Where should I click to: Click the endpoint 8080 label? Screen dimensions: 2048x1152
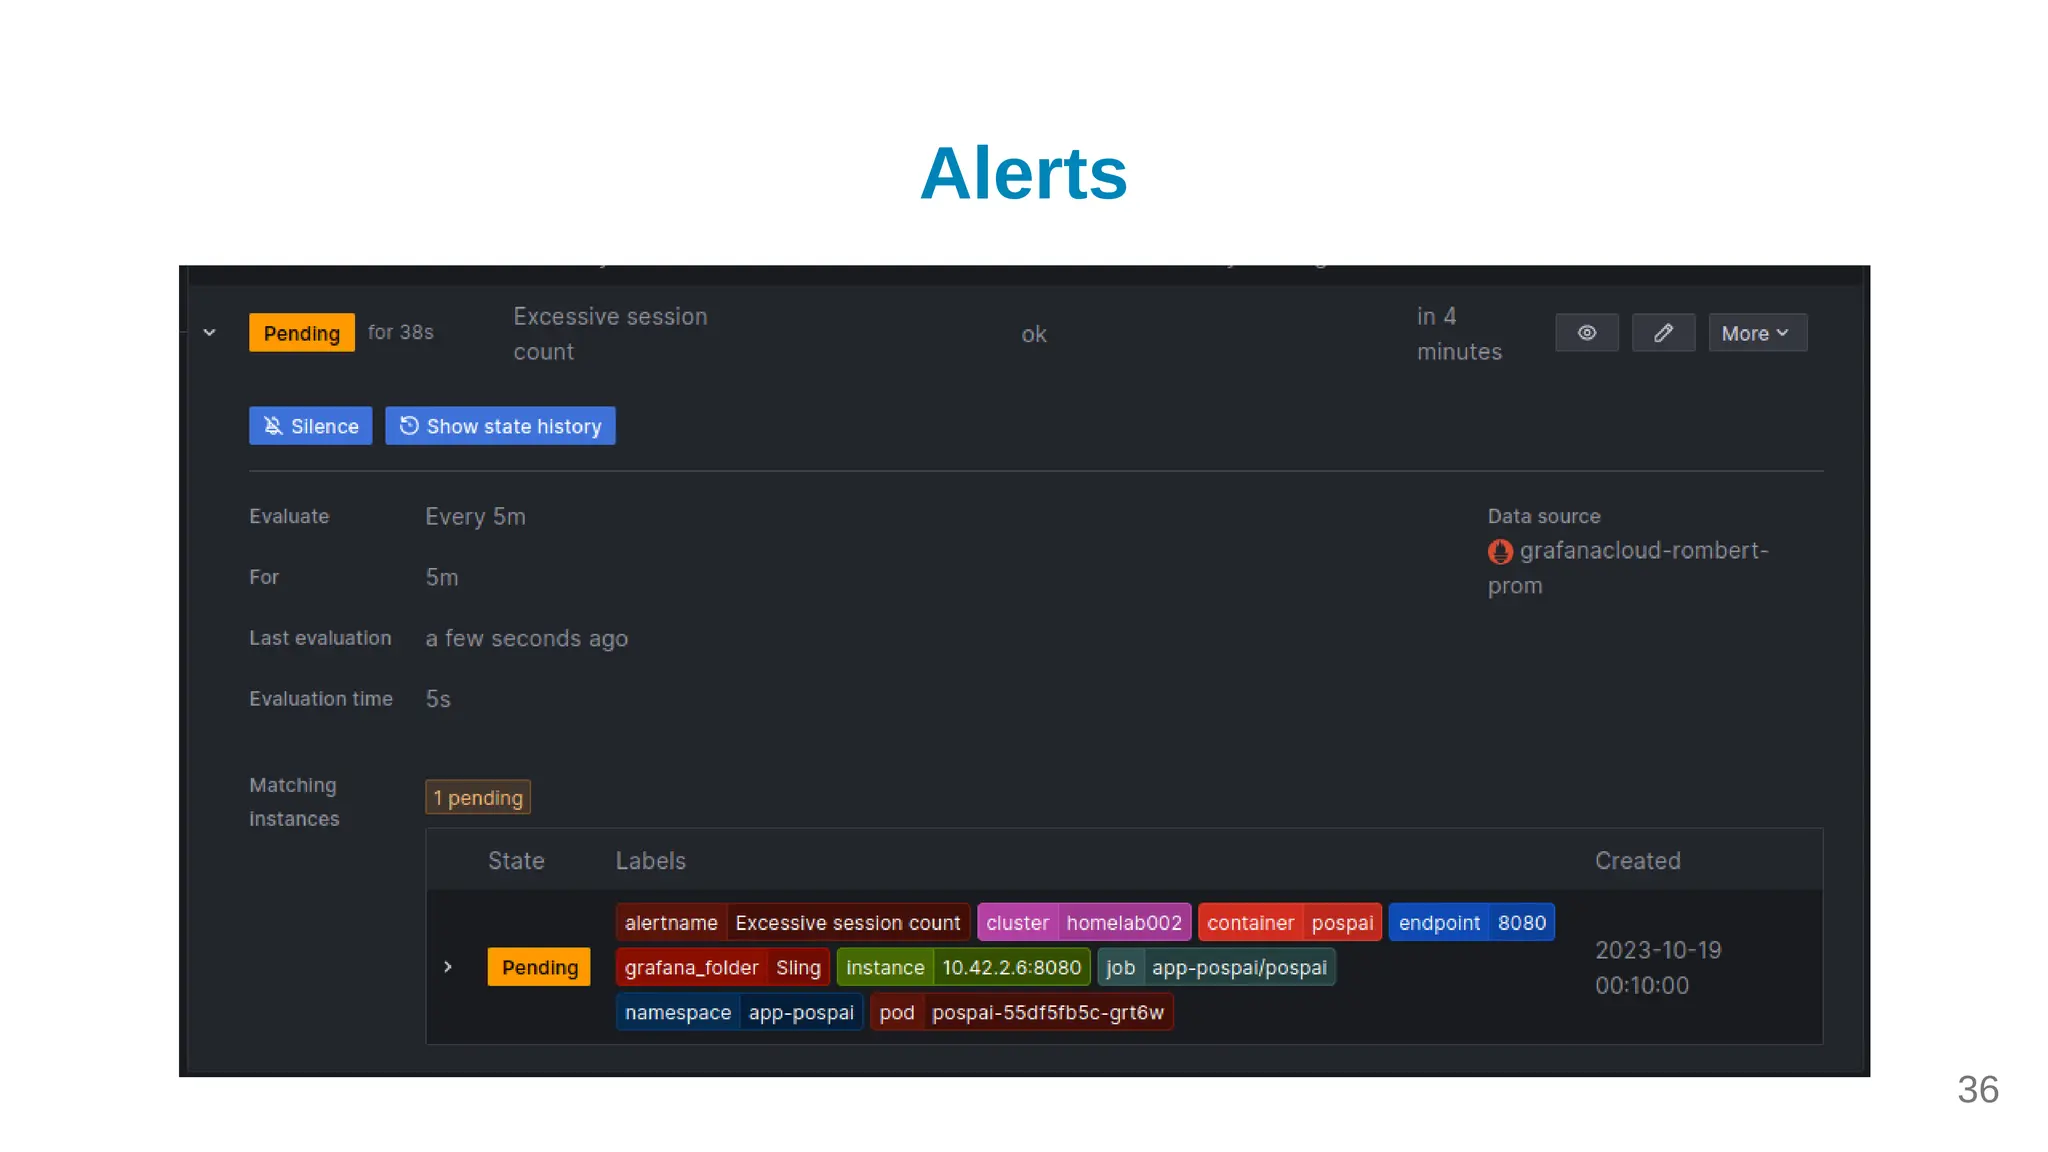(x=1472, y=923)
